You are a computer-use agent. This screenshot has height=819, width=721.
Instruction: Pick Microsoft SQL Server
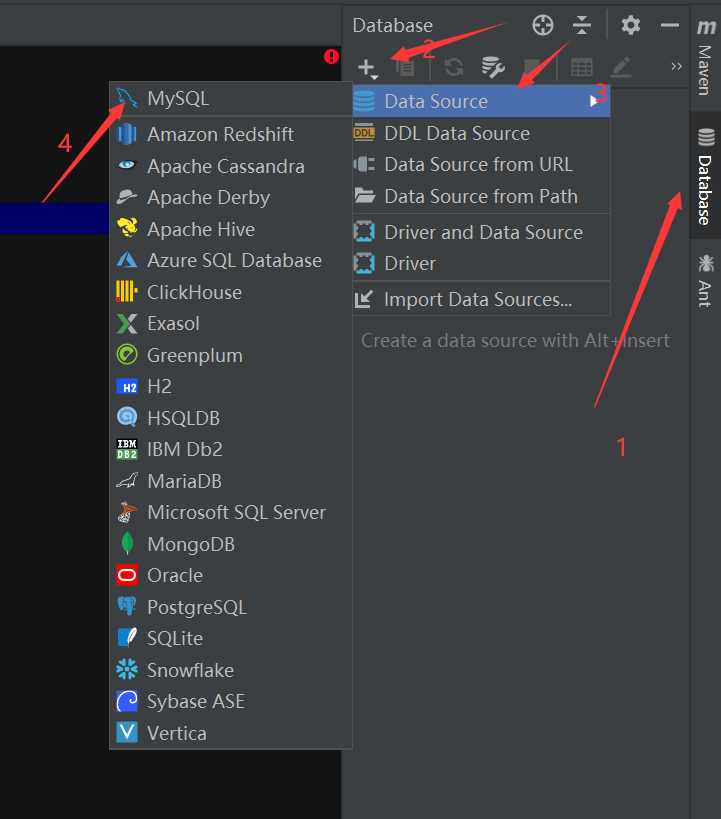coord(231,513)
